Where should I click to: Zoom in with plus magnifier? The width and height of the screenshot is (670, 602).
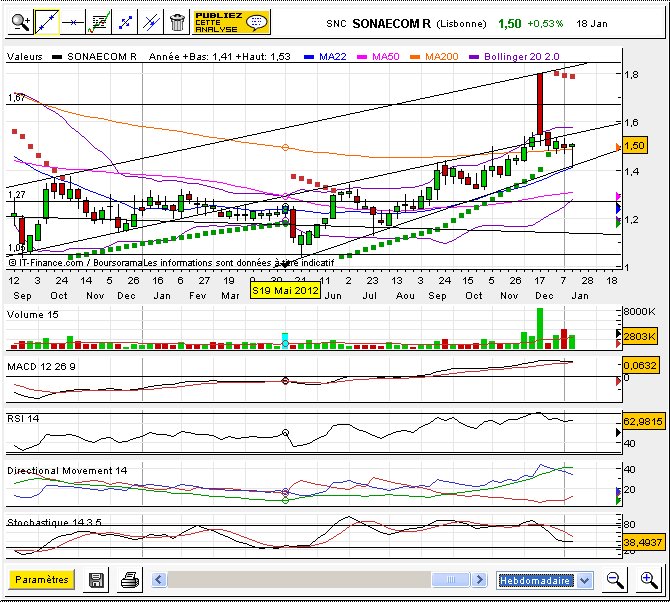[x=649, y=580]
